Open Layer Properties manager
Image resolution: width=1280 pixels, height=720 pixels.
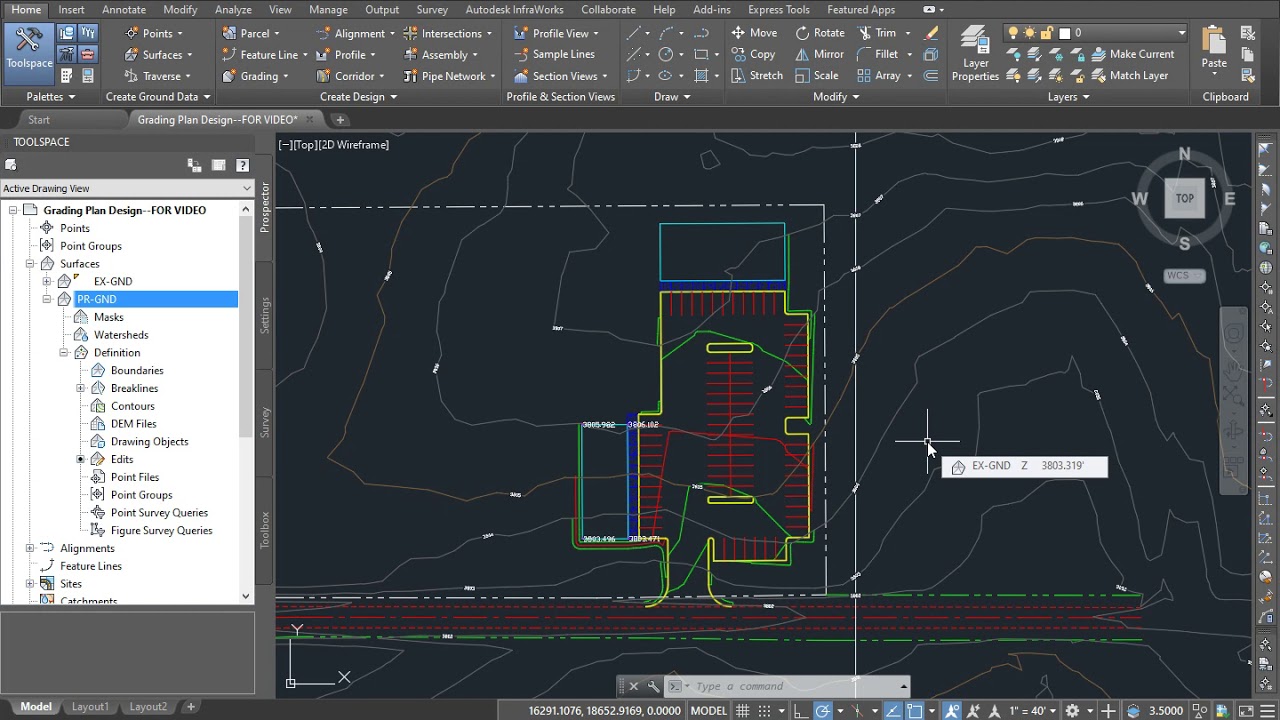[975, 54]
